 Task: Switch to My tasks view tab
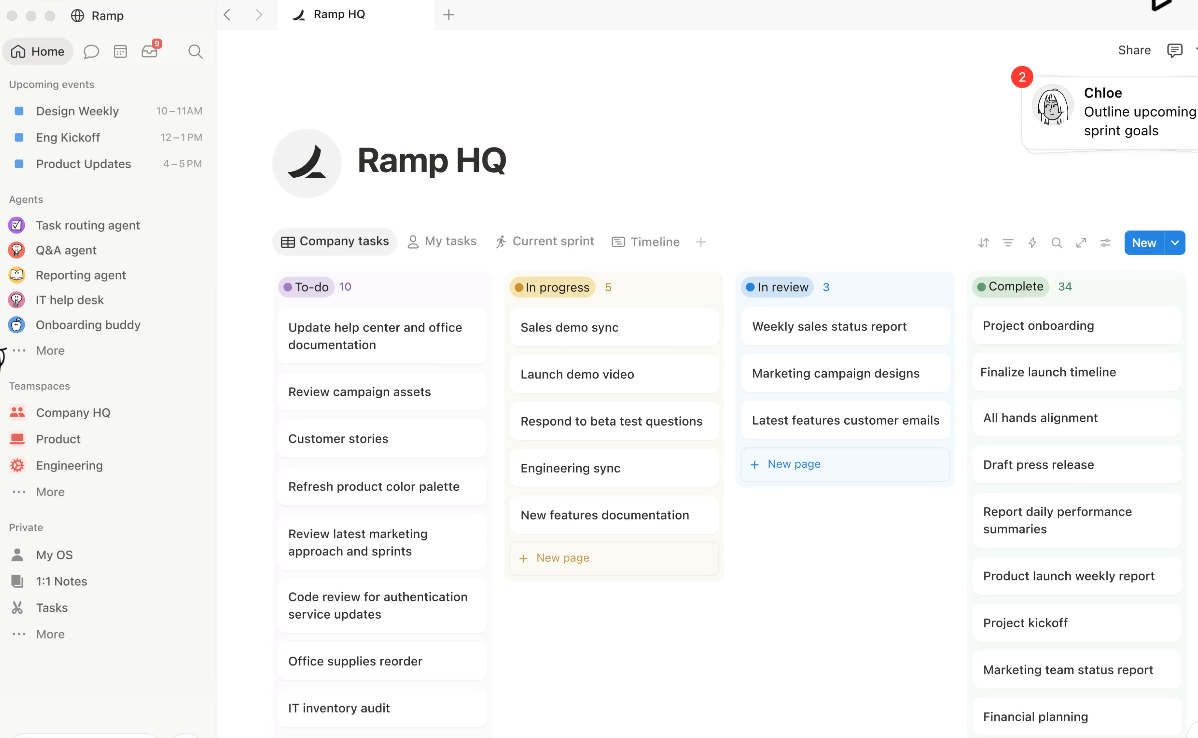442,241
